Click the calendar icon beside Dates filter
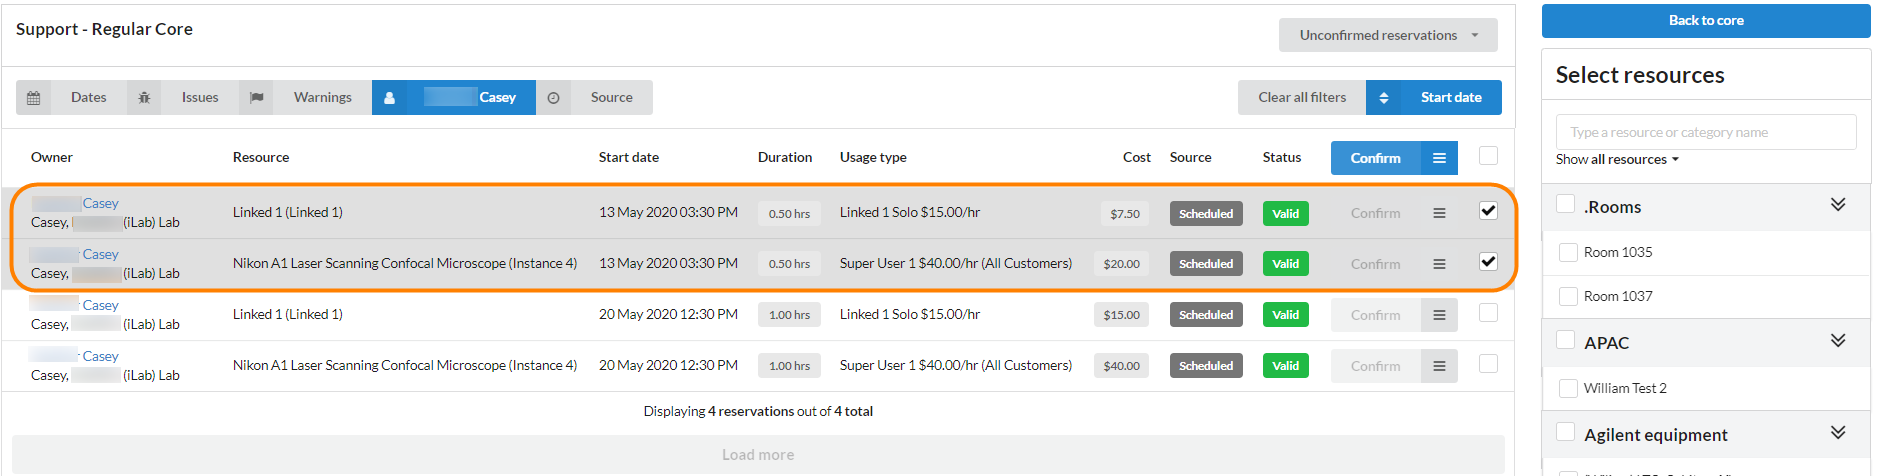Viewport: 1877px width, 476px height. tap(34, 98)
